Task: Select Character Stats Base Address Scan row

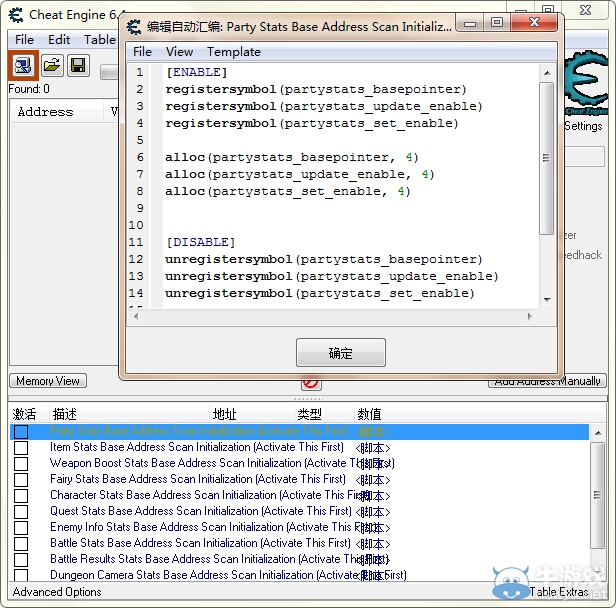Action: 299,496
